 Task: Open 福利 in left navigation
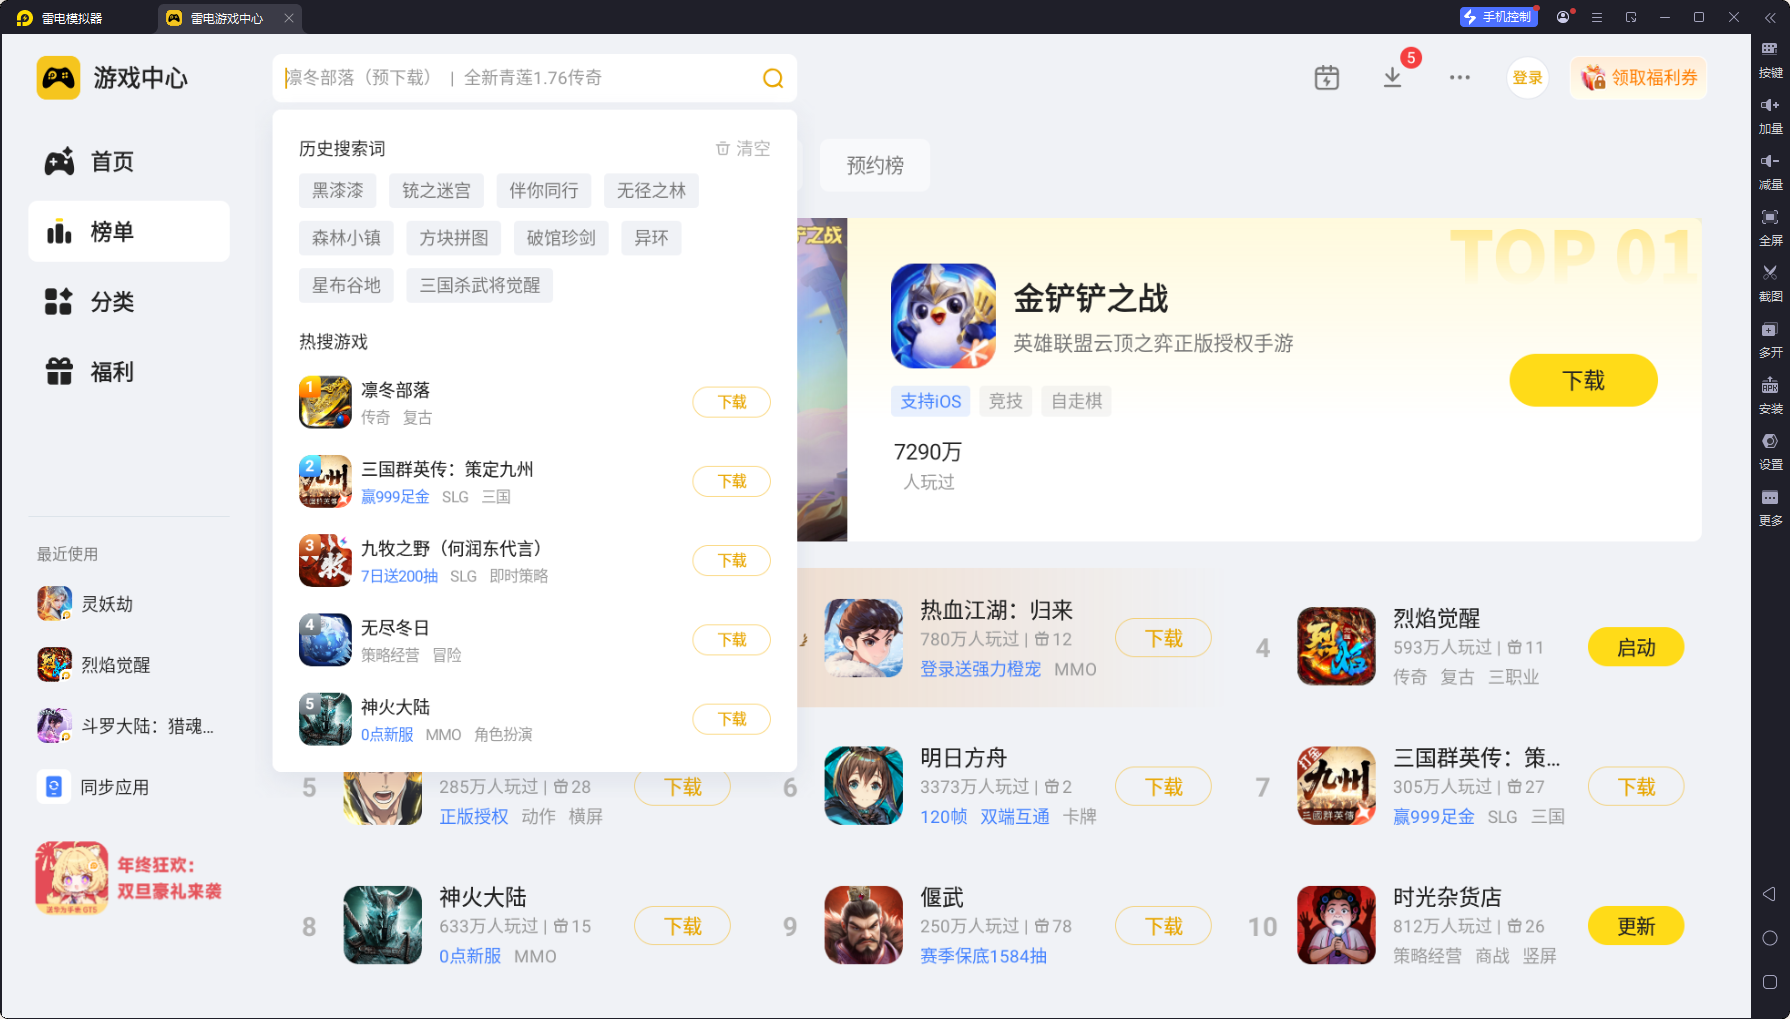[129, 371]
